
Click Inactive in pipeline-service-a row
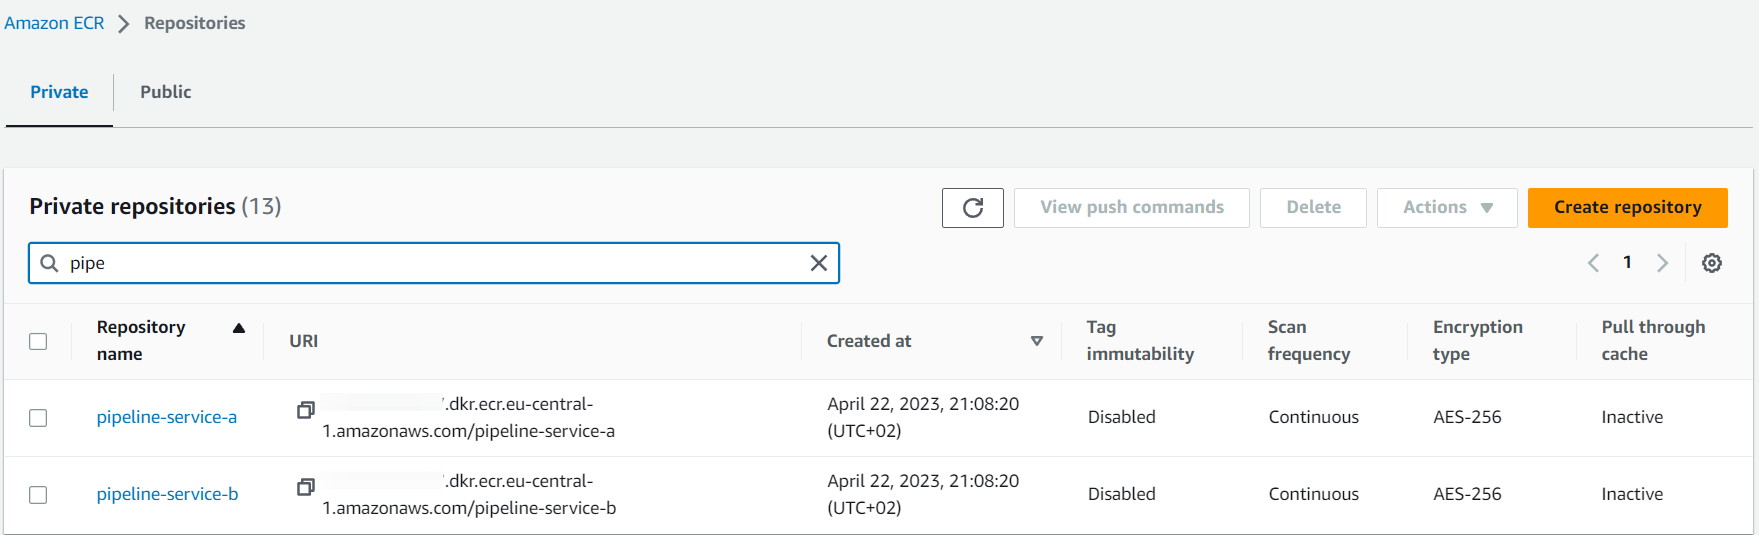[1632, 417]
